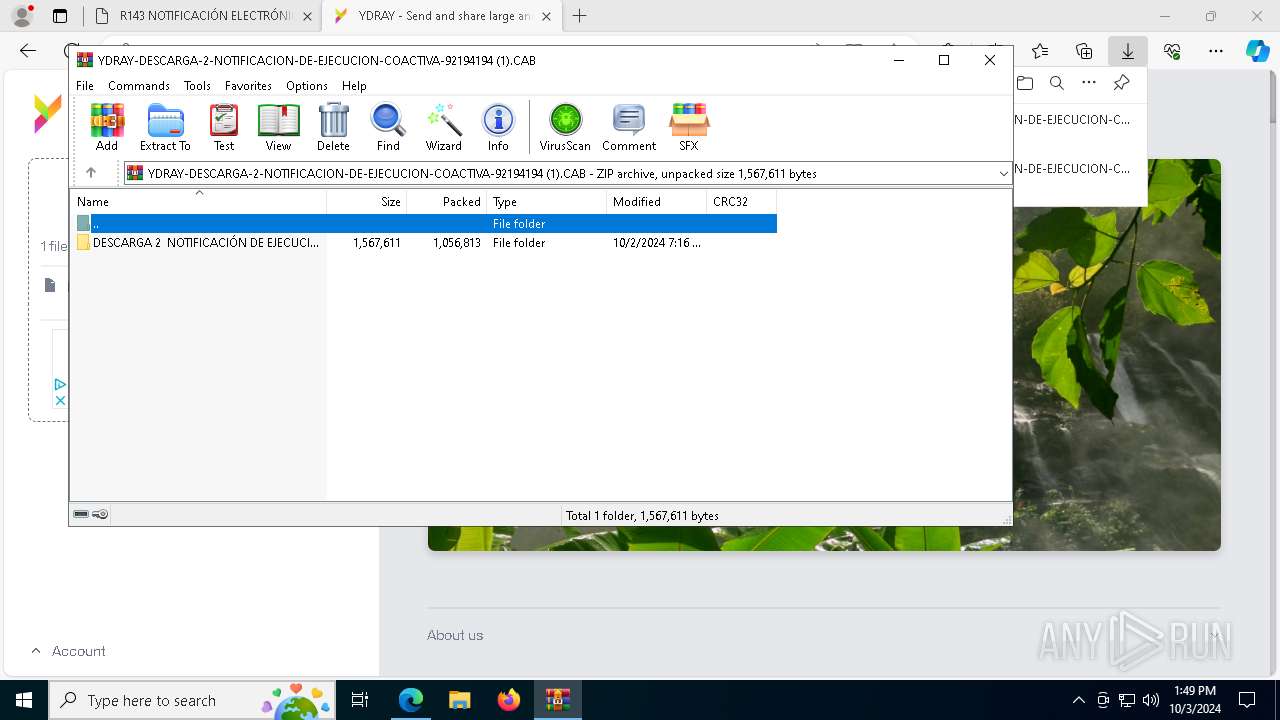The width and height of the screenshot is (1280, 720).
Task: Open Task View on the taskbar
Action: point(360,700)
